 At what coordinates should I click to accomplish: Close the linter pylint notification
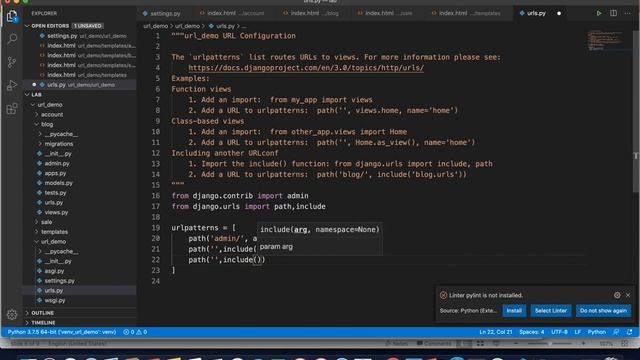click(x=628, y=295)
